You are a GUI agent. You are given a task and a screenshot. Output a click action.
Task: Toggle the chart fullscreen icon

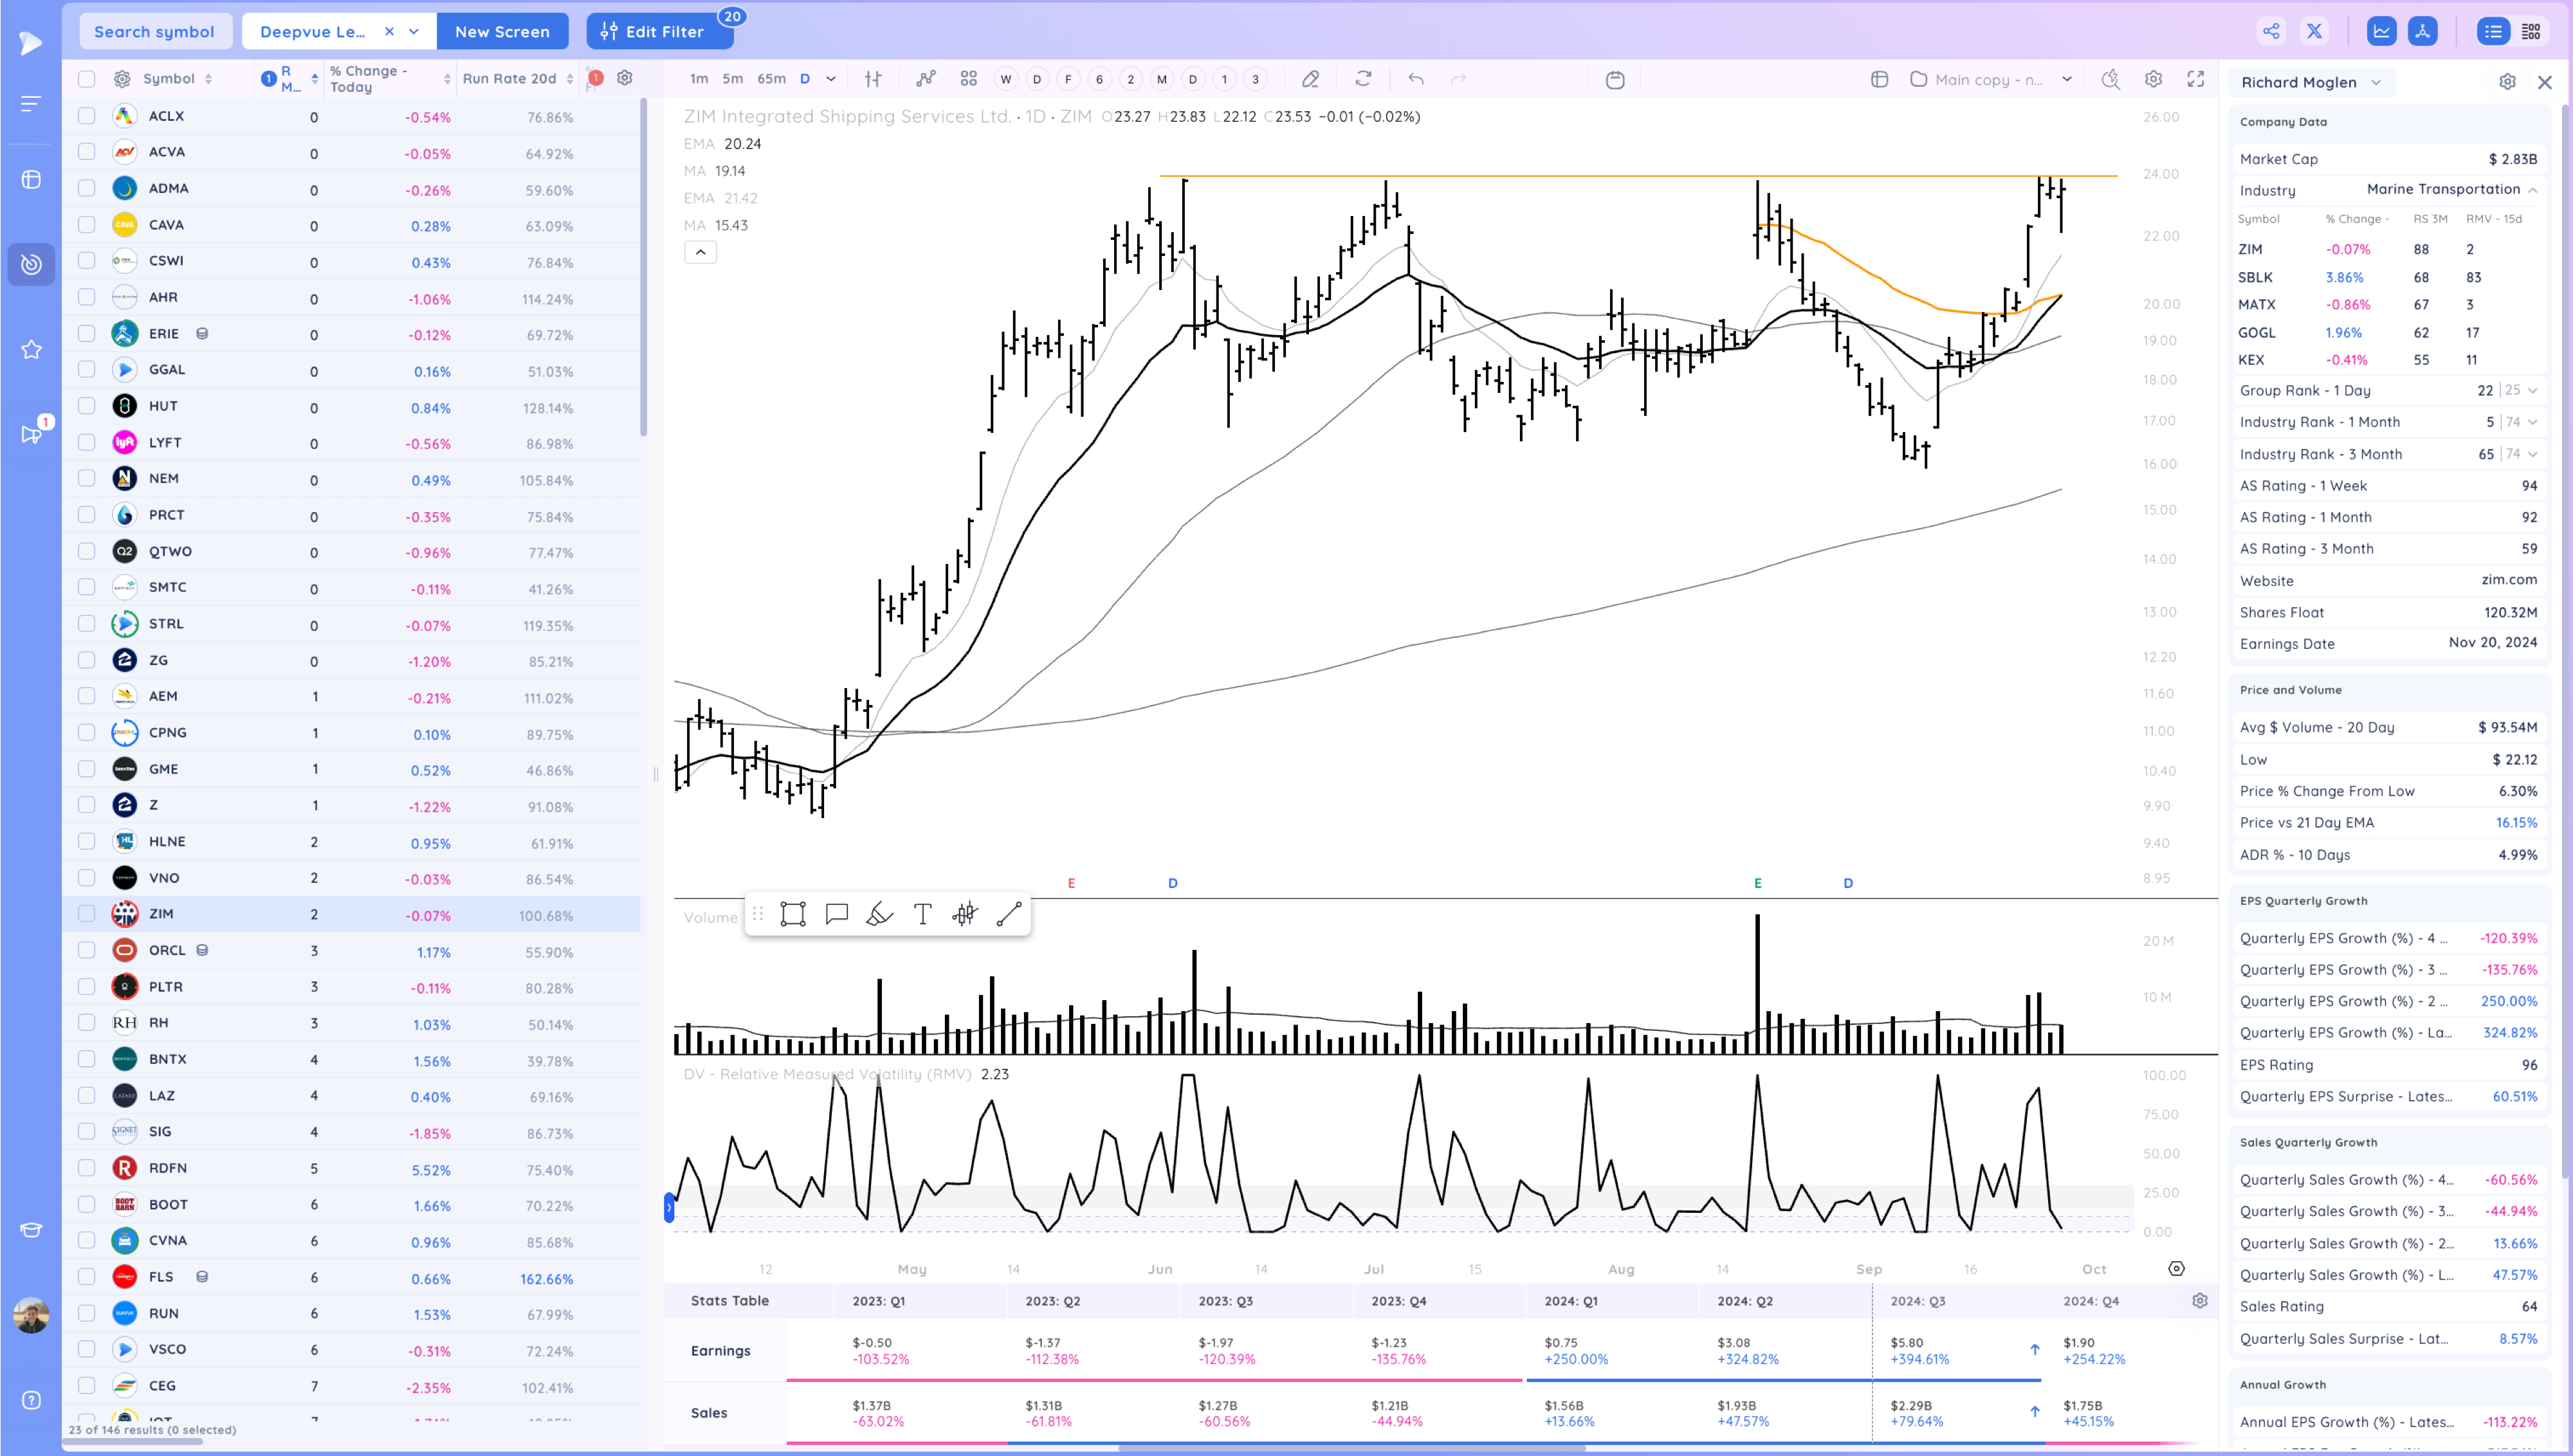click(2196, 79)
